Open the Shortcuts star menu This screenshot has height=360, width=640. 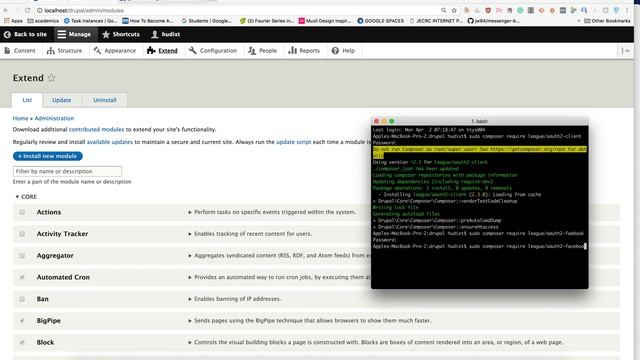pos(121,35)
